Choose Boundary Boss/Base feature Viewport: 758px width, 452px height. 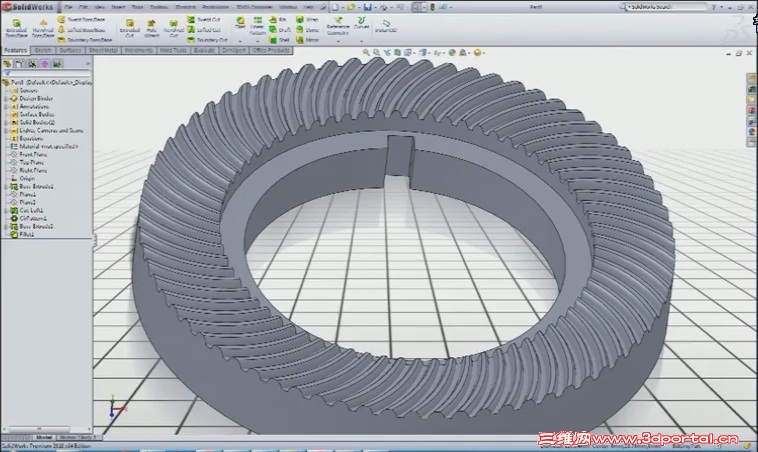(85, 40)
